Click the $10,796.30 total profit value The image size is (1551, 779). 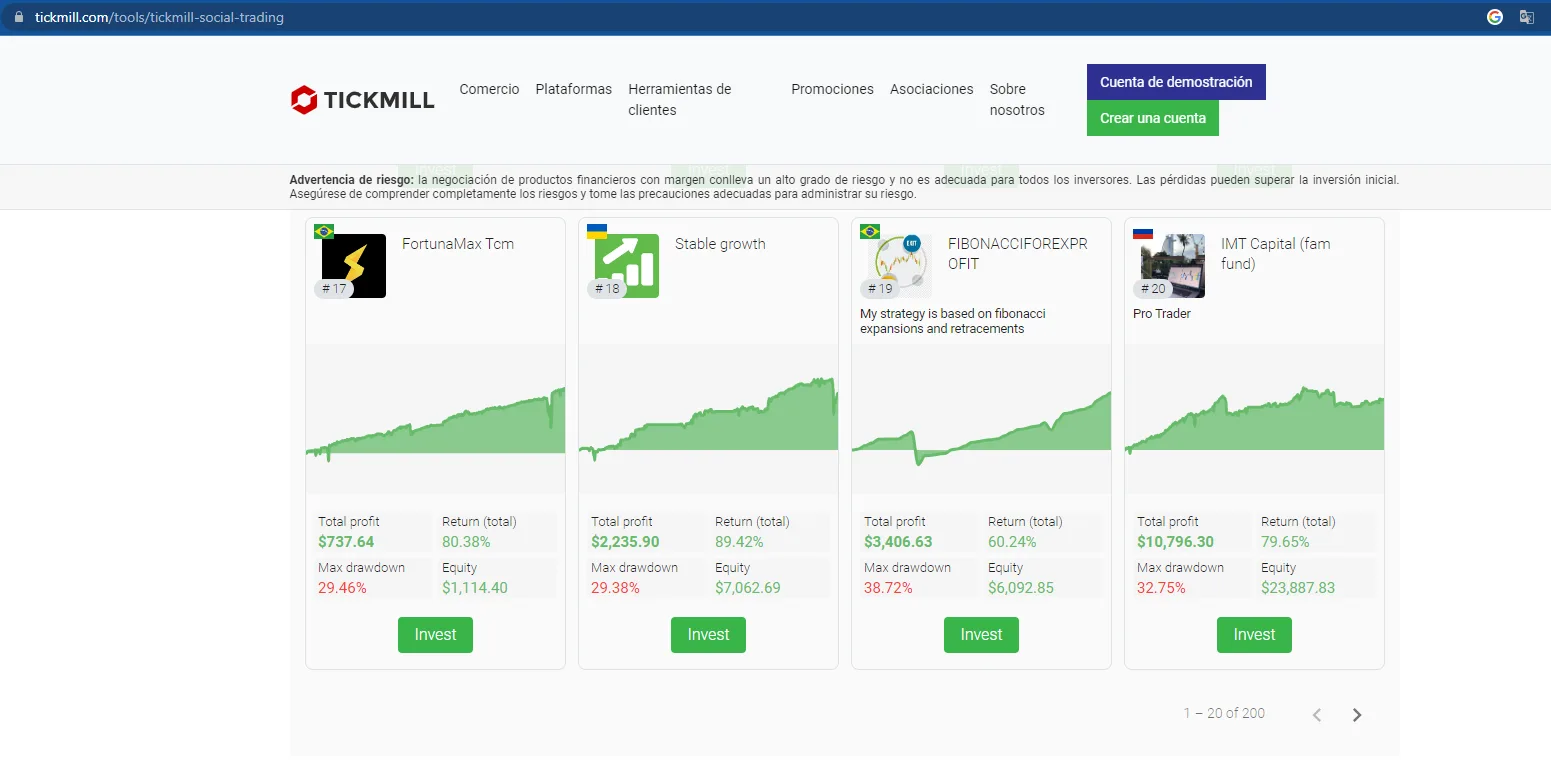(x=1175, y=542)
